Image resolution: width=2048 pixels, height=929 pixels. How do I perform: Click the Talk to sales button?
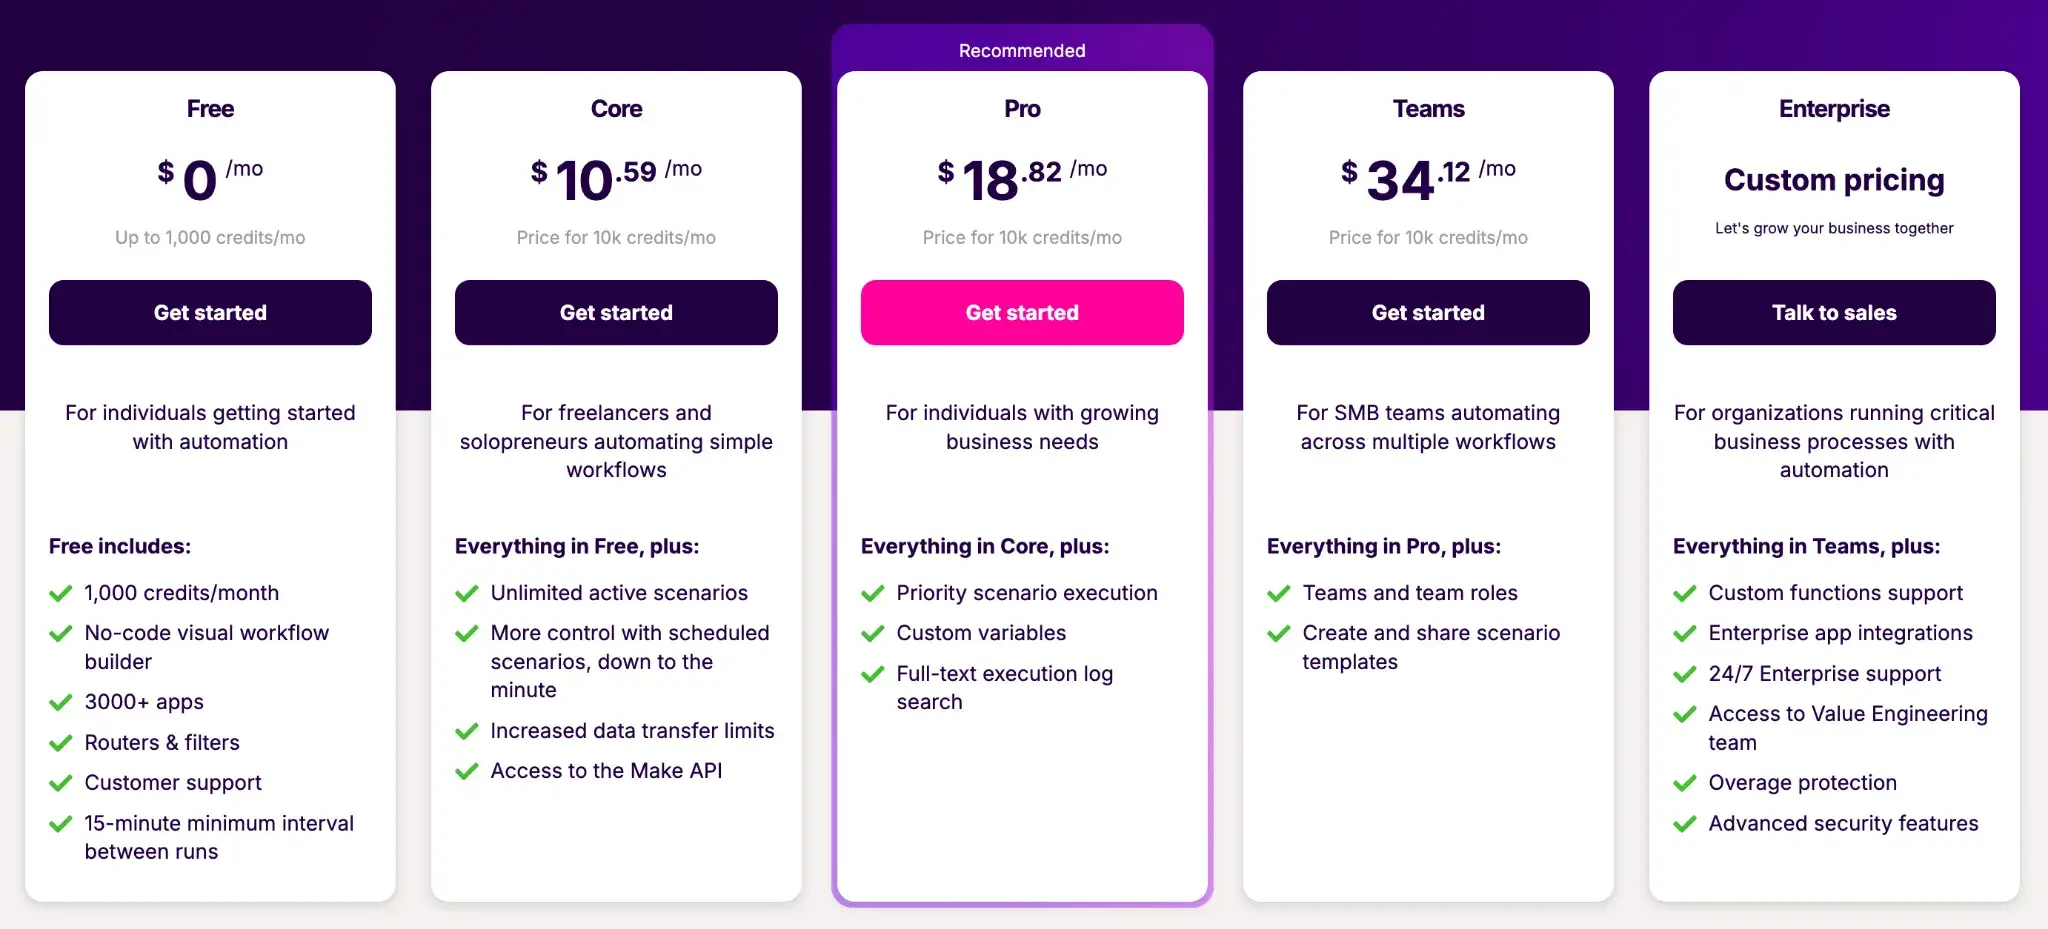coord(1834,313)
